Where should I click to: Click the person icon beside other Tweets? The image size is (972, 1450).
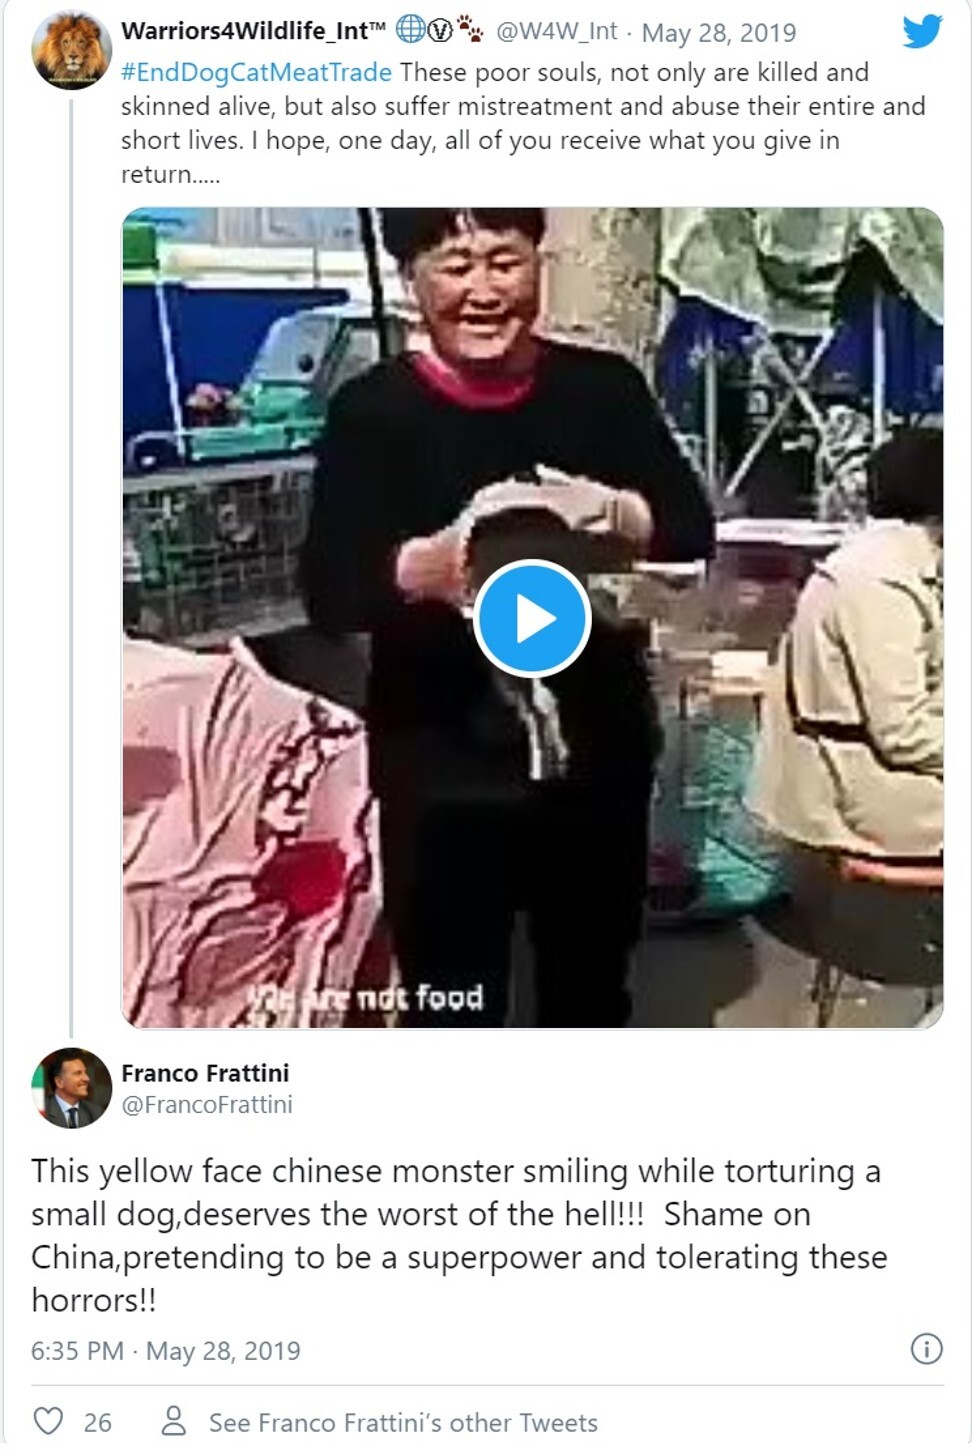(x=174, y=1421)
